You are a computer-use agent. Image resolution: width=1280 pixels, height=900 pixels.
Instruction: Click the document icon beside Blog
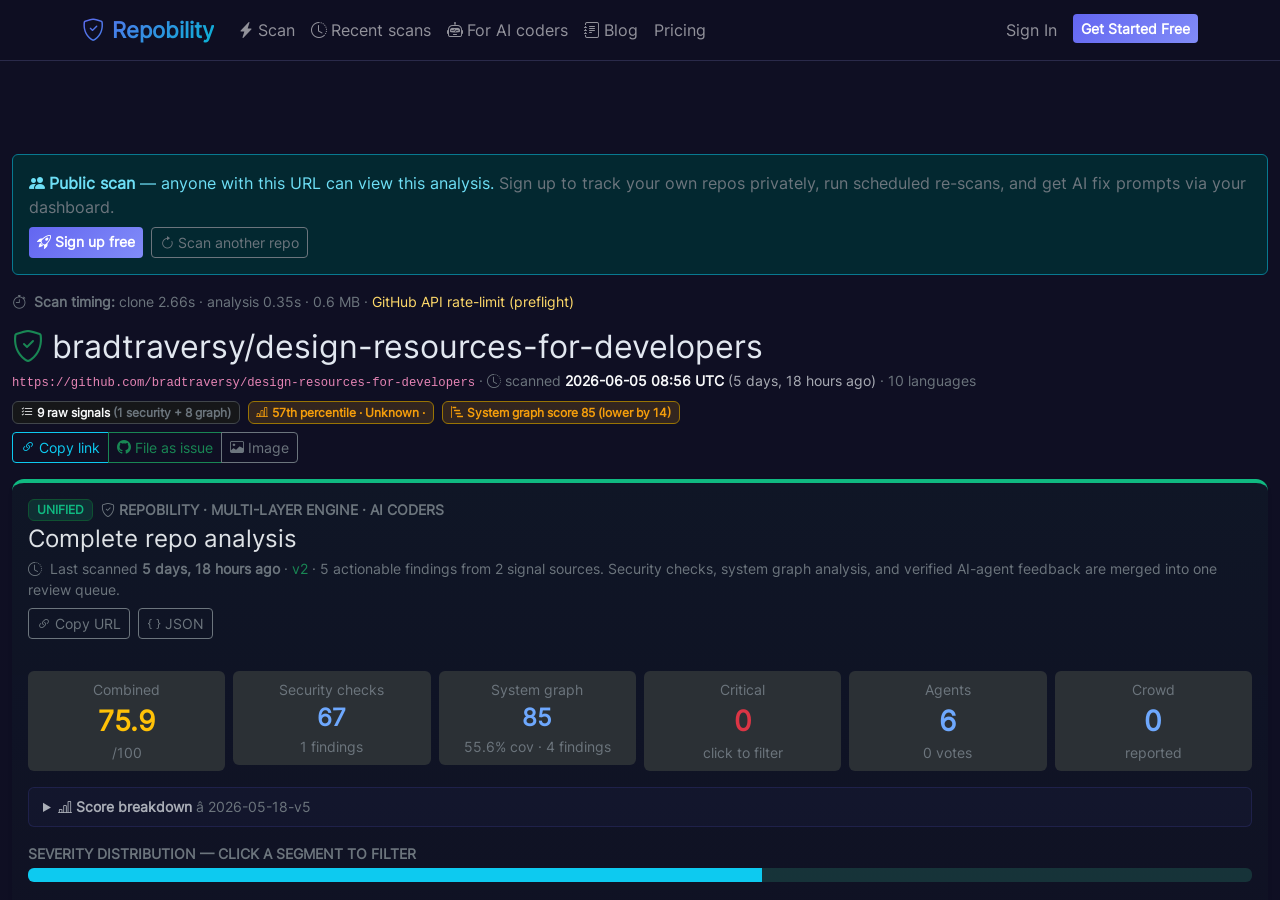pyautogui.click(x=592, y=30)
